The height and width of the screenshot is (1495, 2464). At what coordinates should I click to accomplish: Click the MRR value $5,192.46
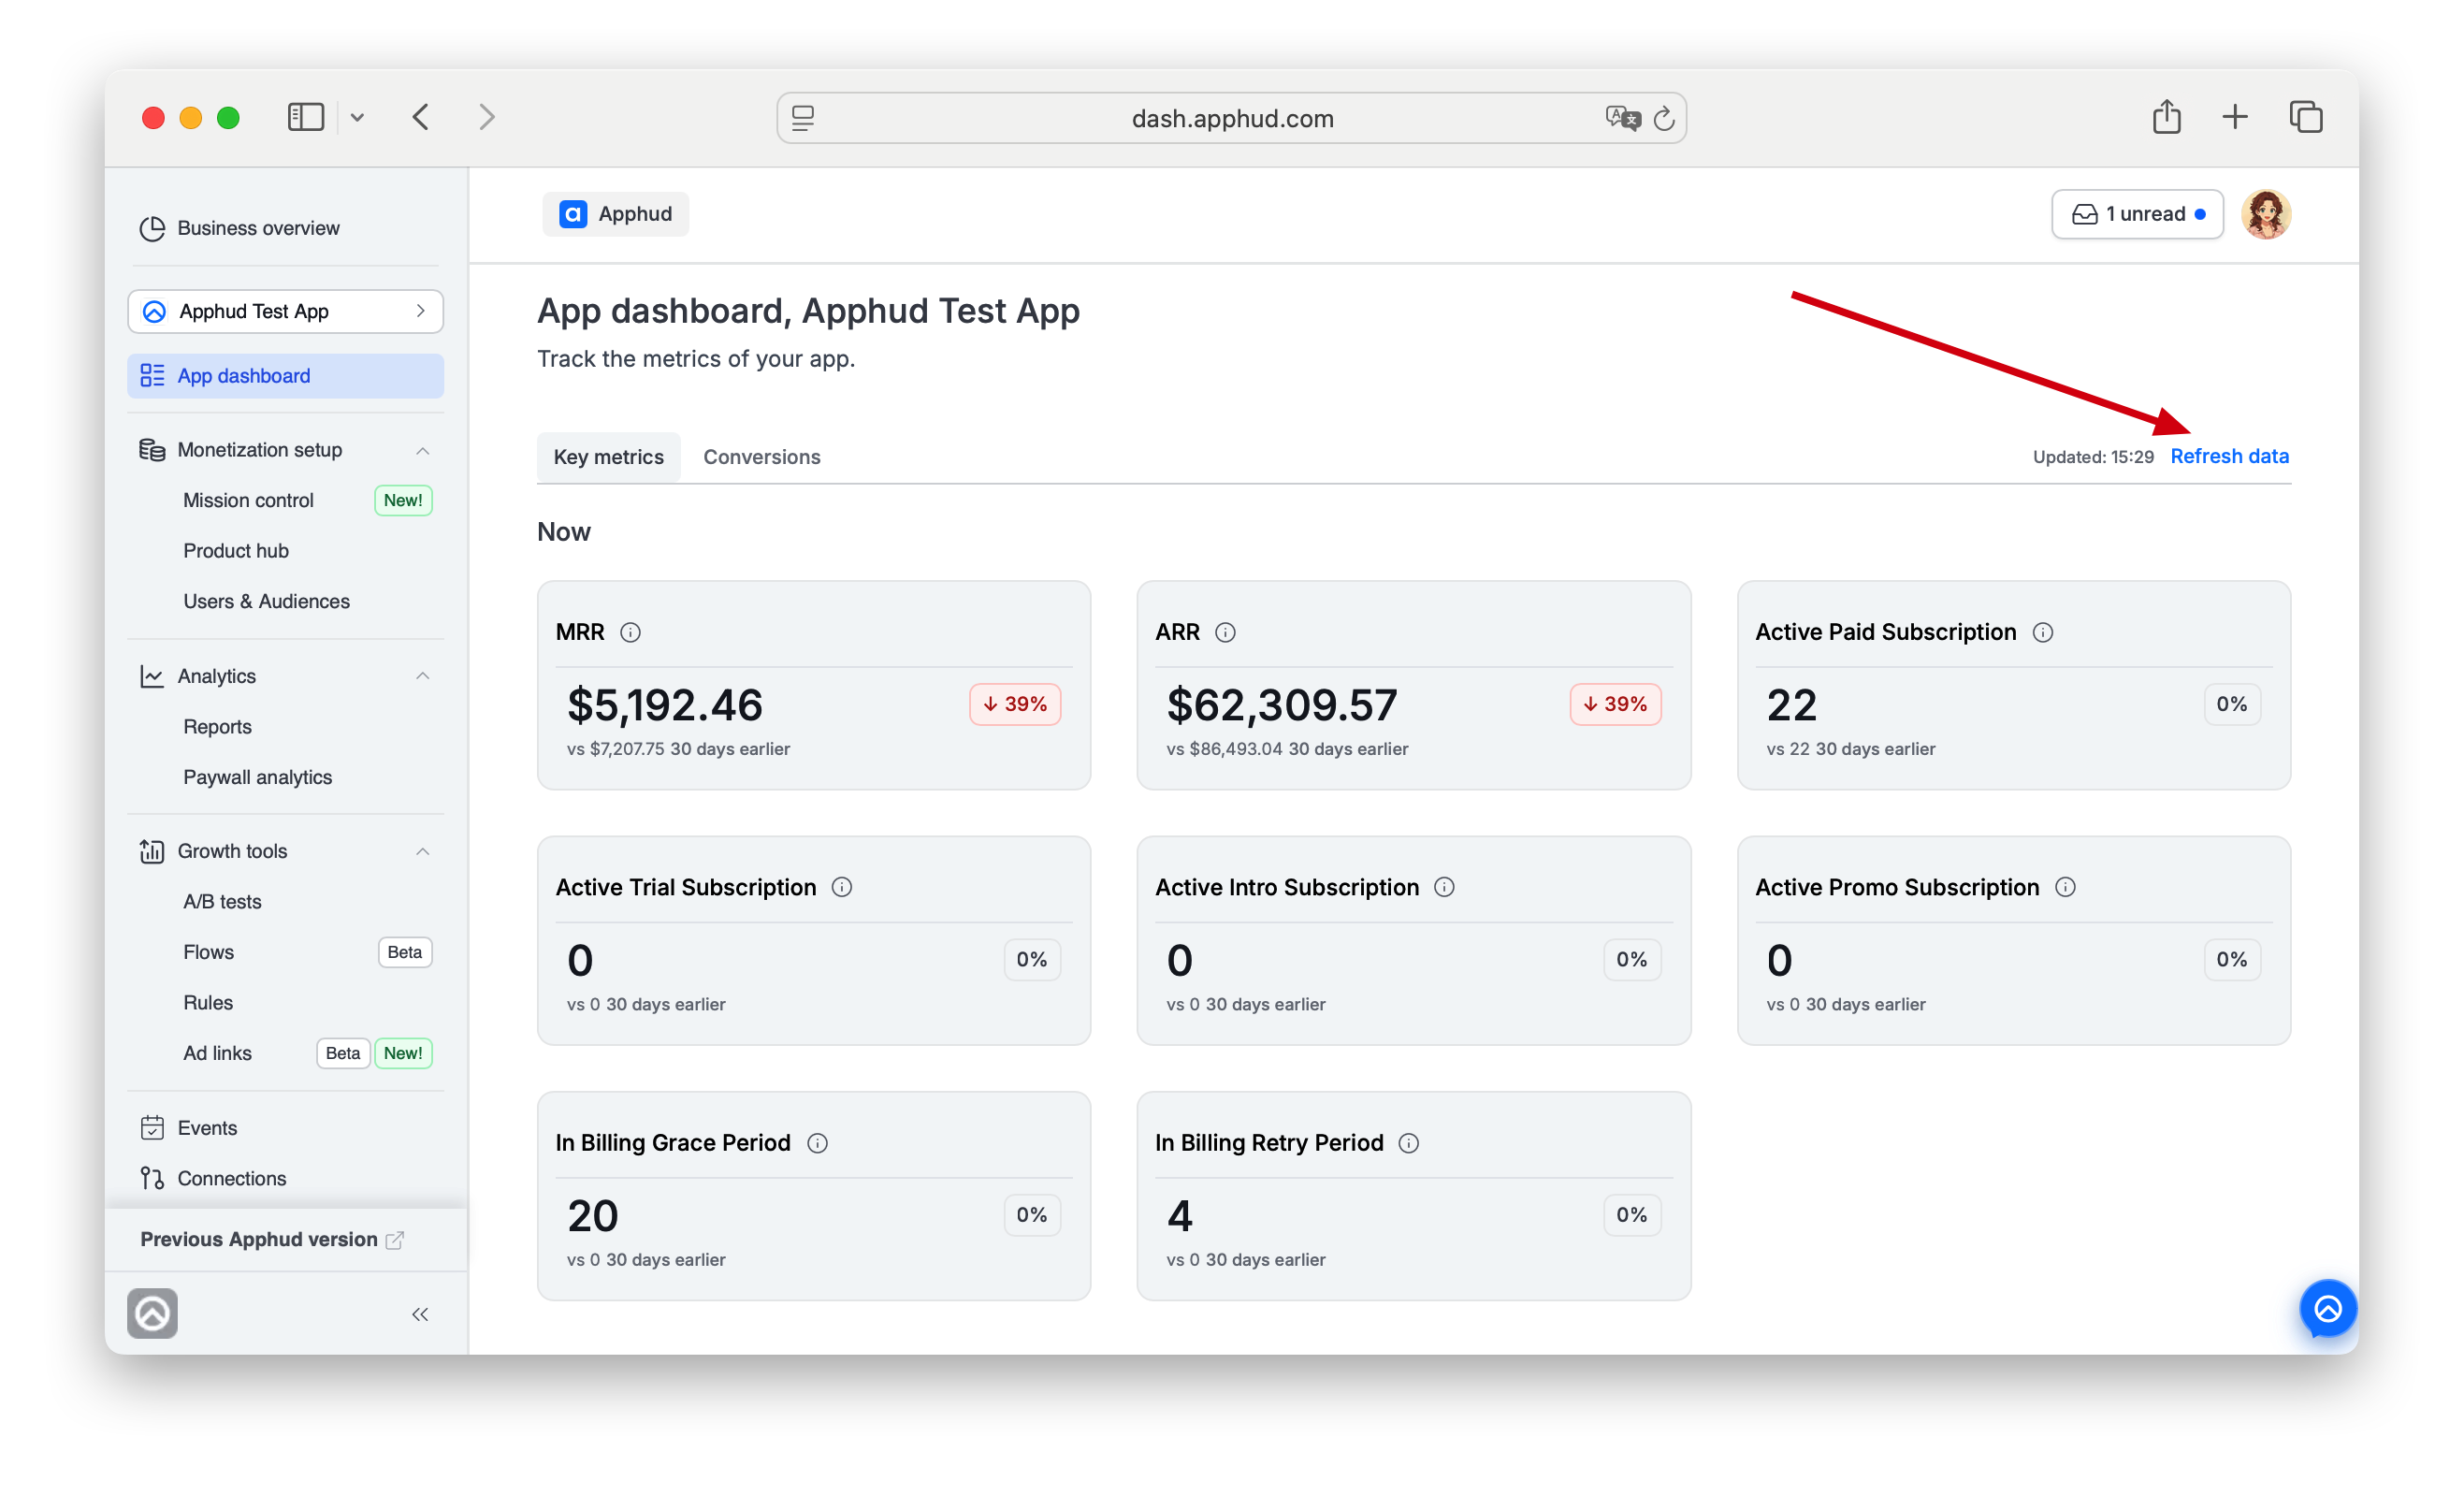pos(665,705)
